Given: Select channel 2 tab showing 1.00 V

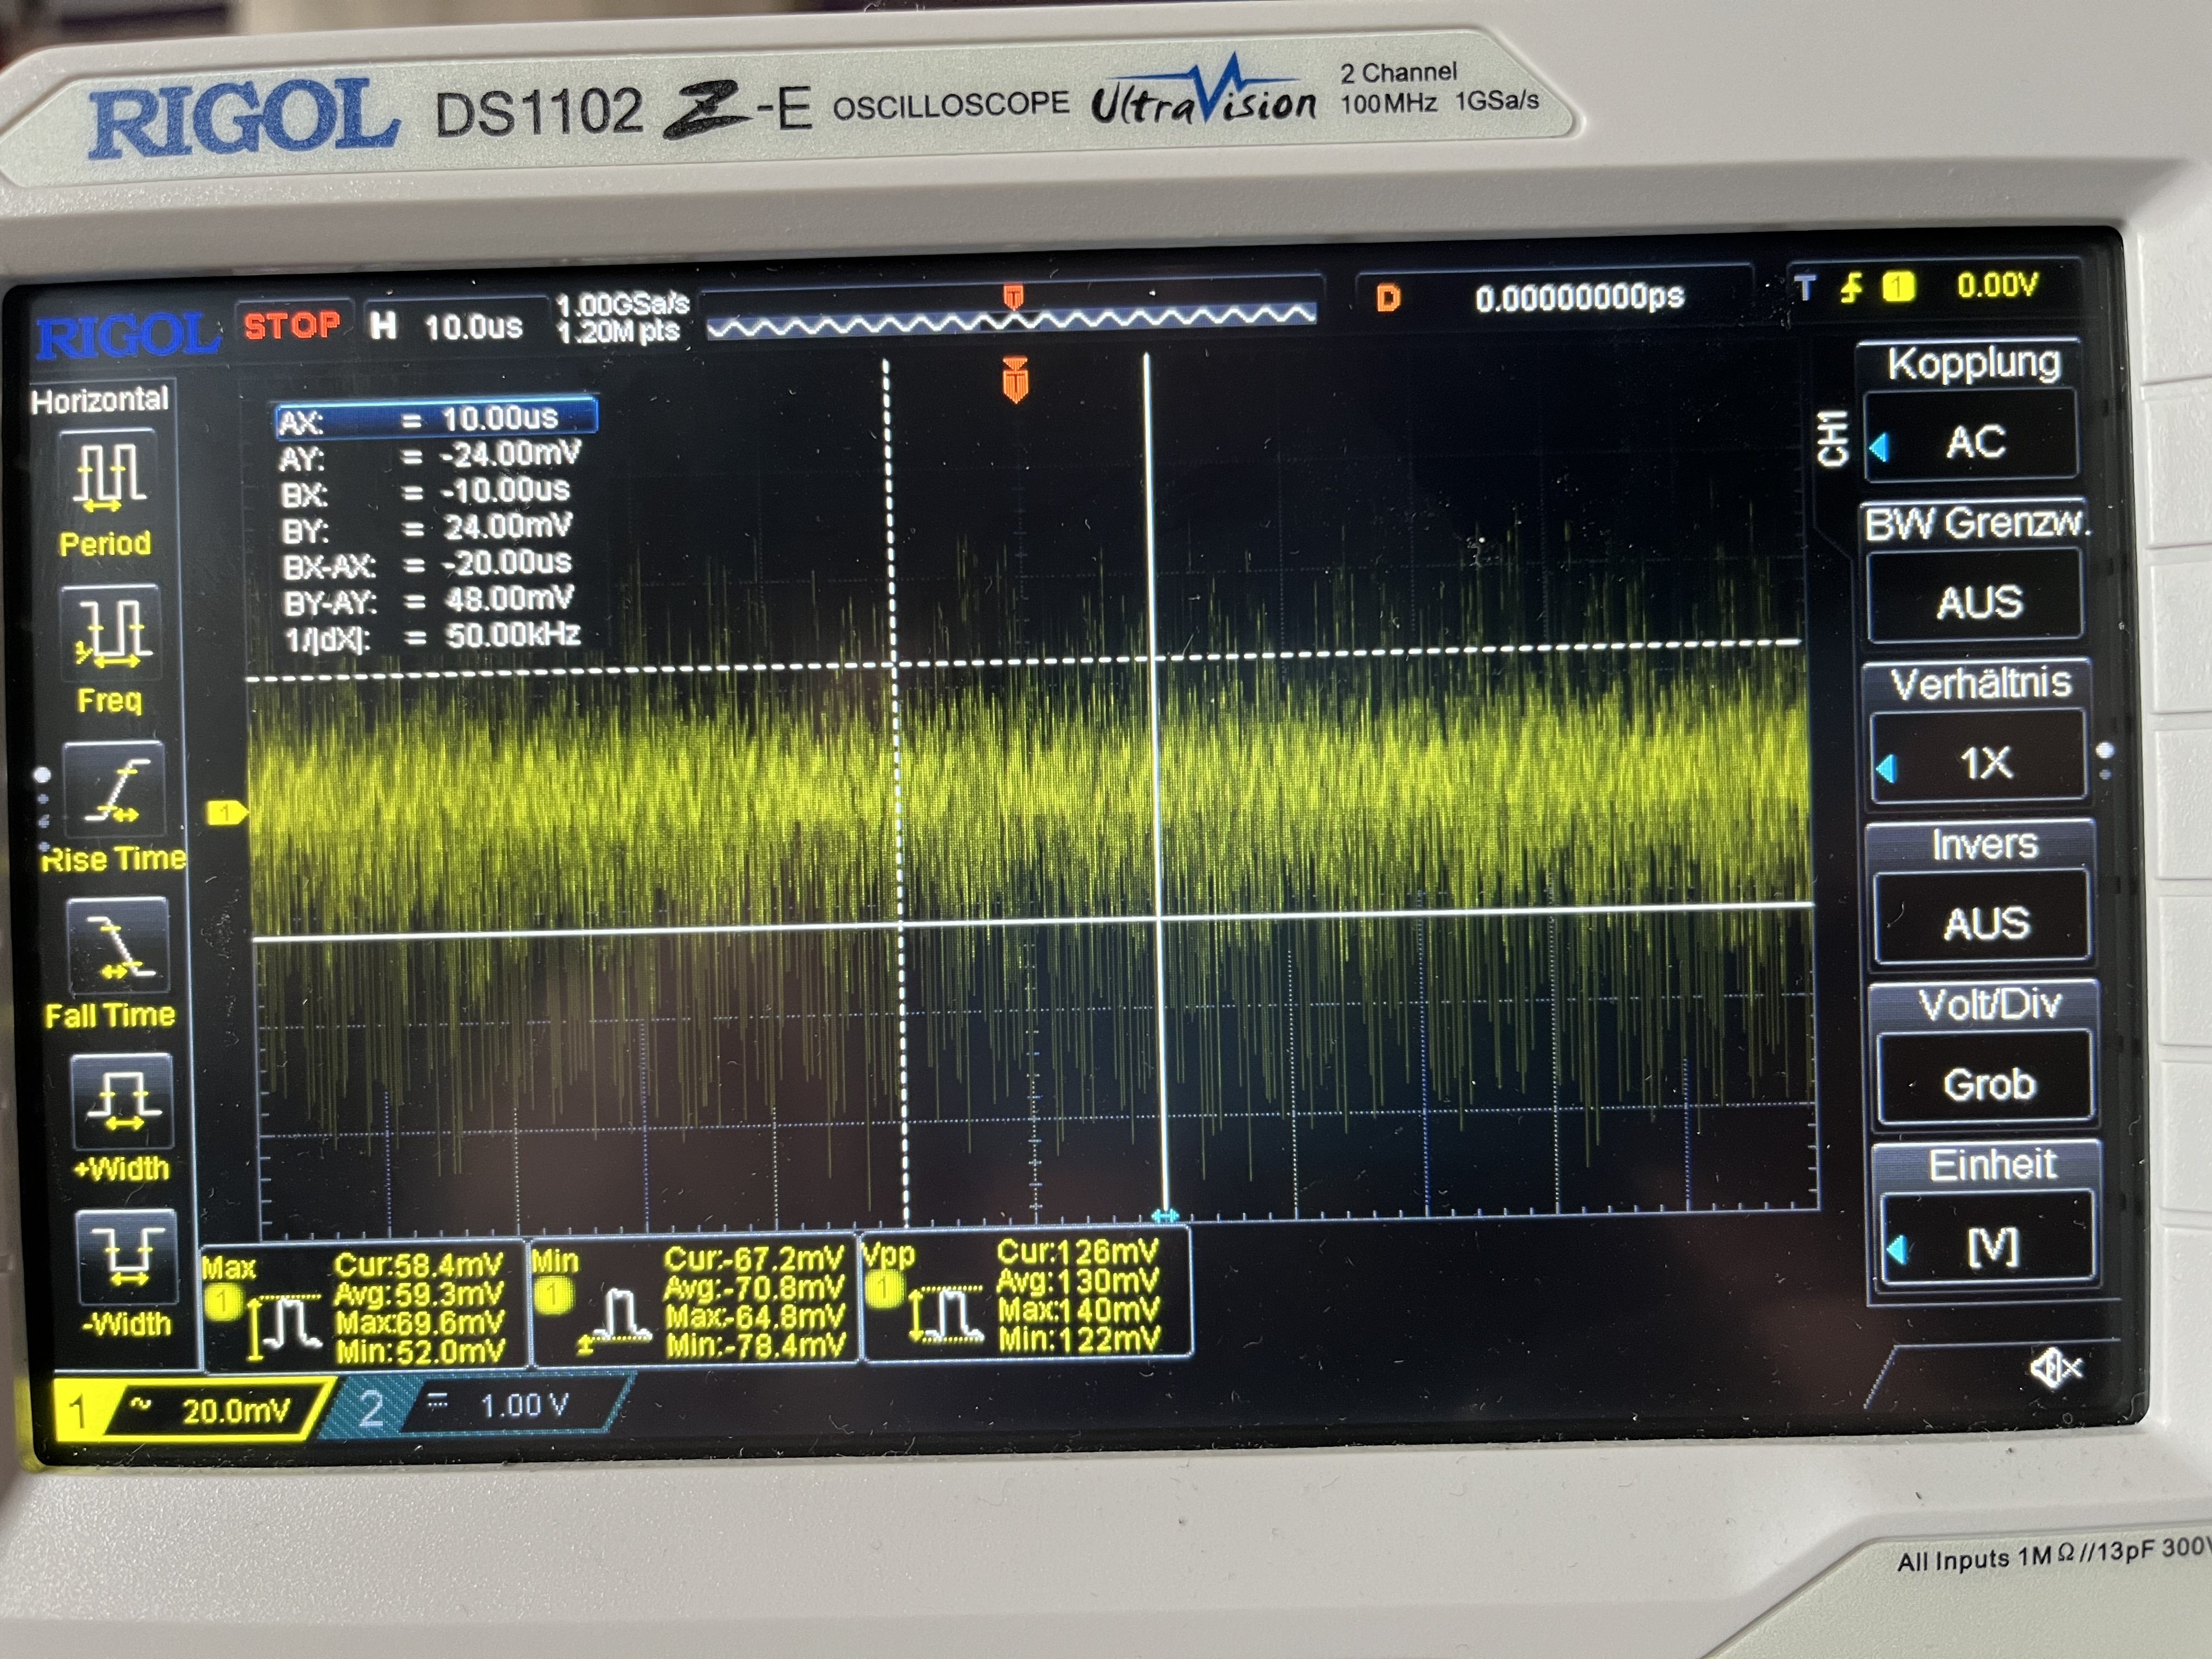Looking at the screenshot, I should pos(480,1406).
